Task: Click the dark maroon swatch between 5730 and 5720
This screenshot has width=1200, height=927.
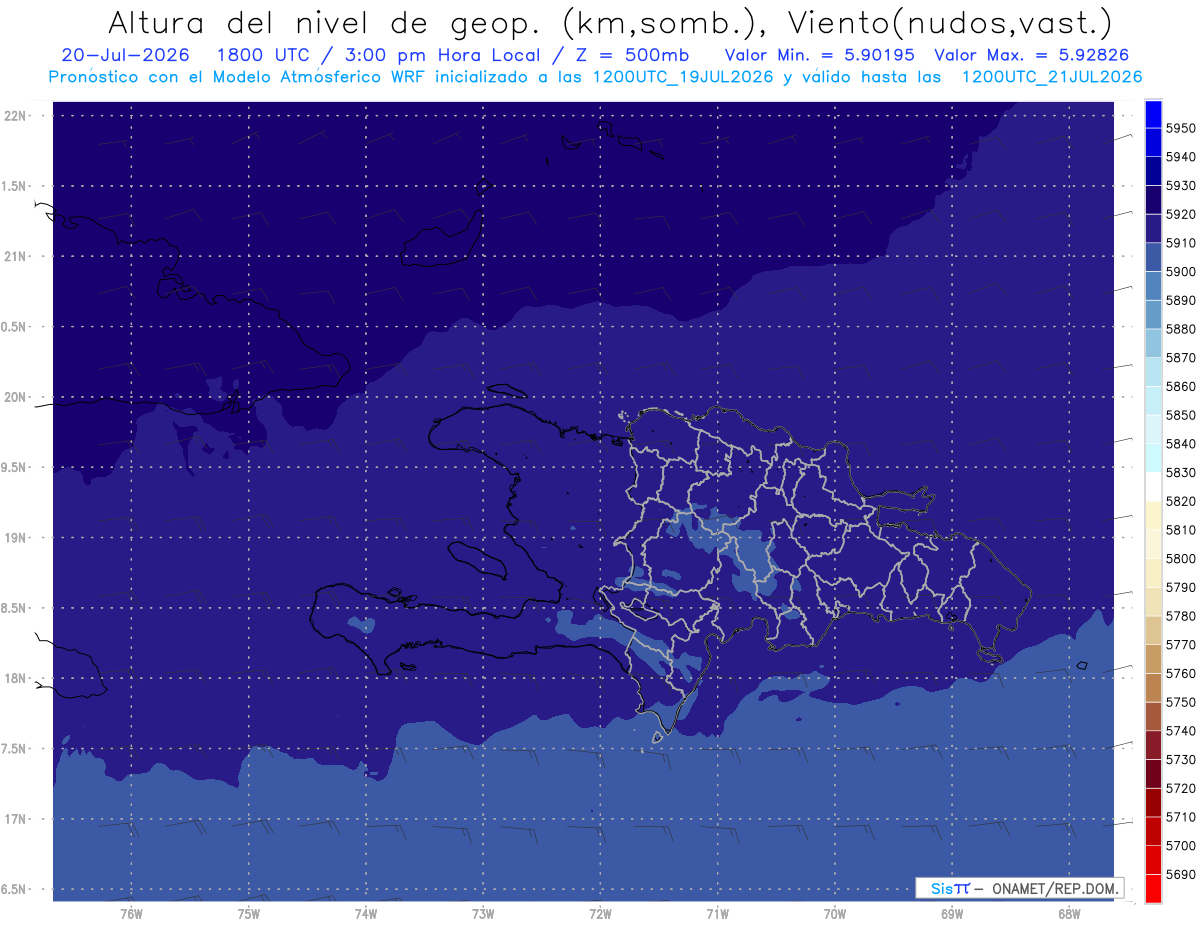Action: coord(1153,773)
